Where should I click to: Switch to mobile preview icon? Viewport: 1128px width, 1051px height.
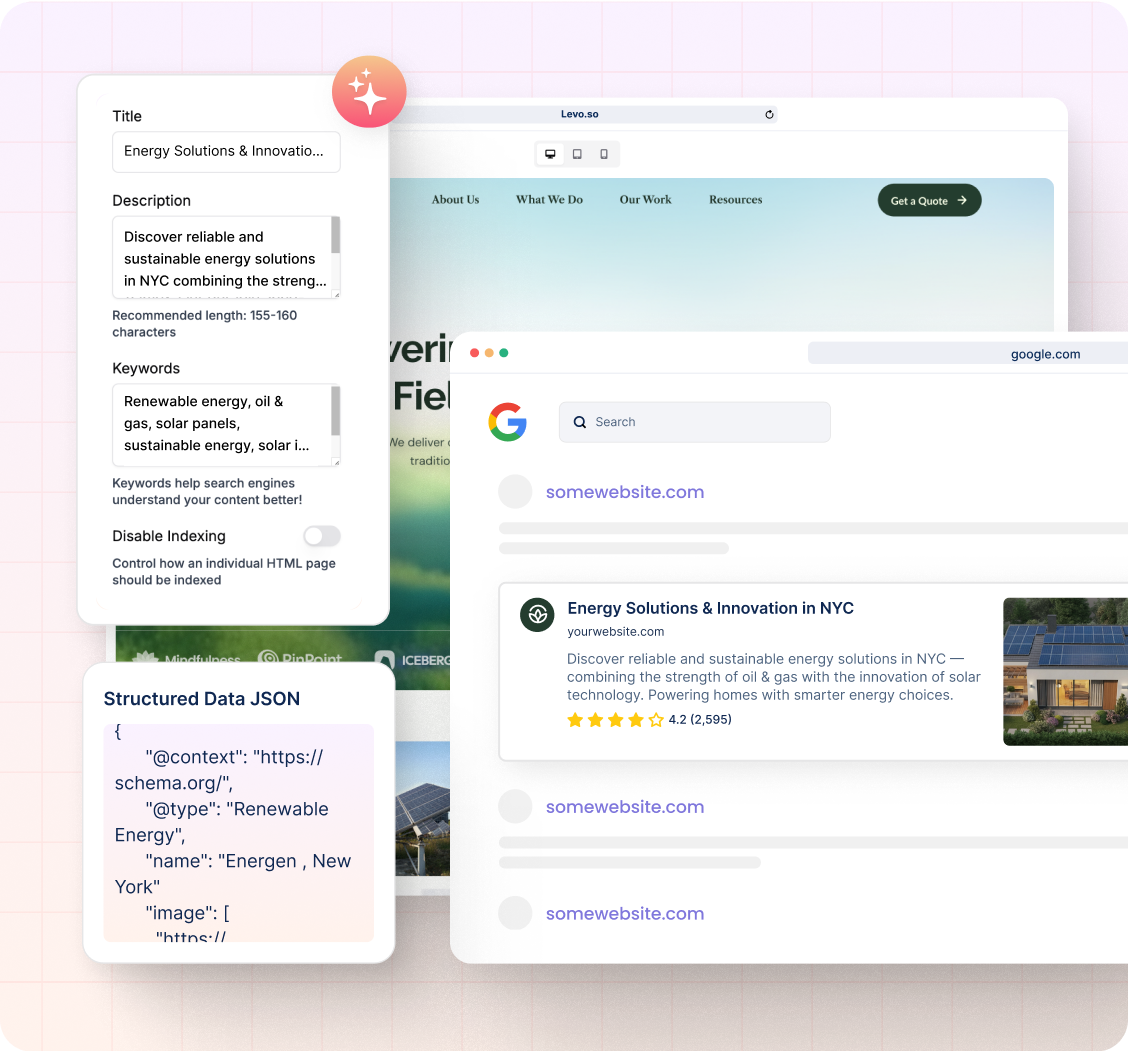click(x=604, y=154)
